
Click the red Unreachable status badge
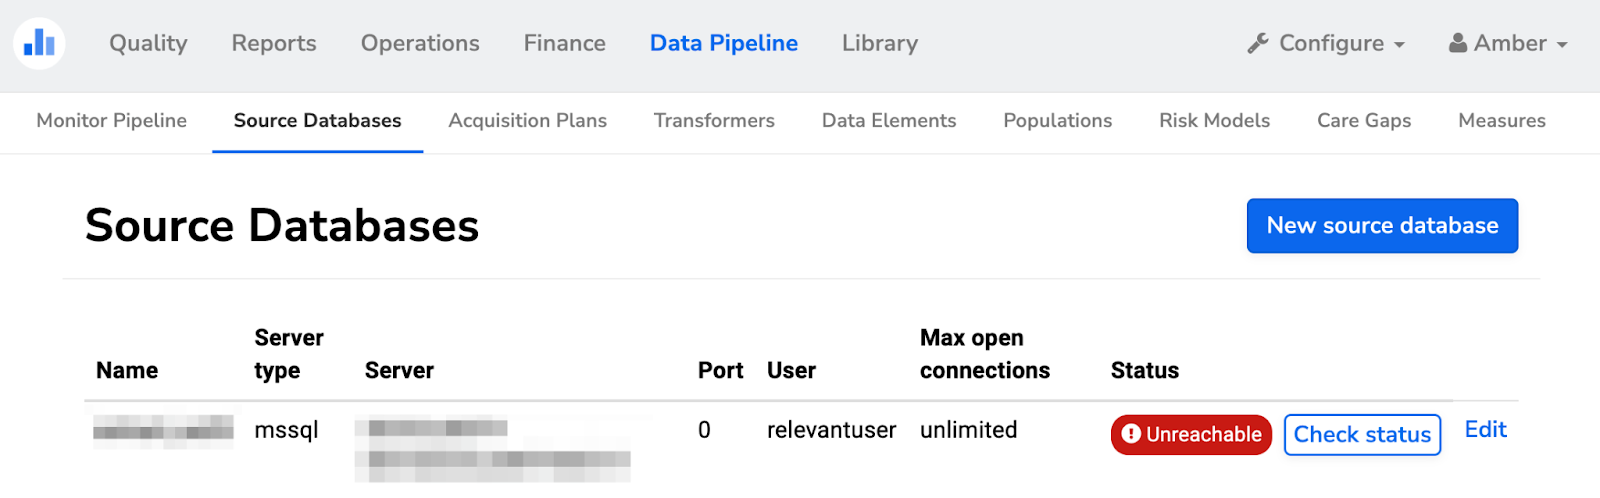(1191, 435)
